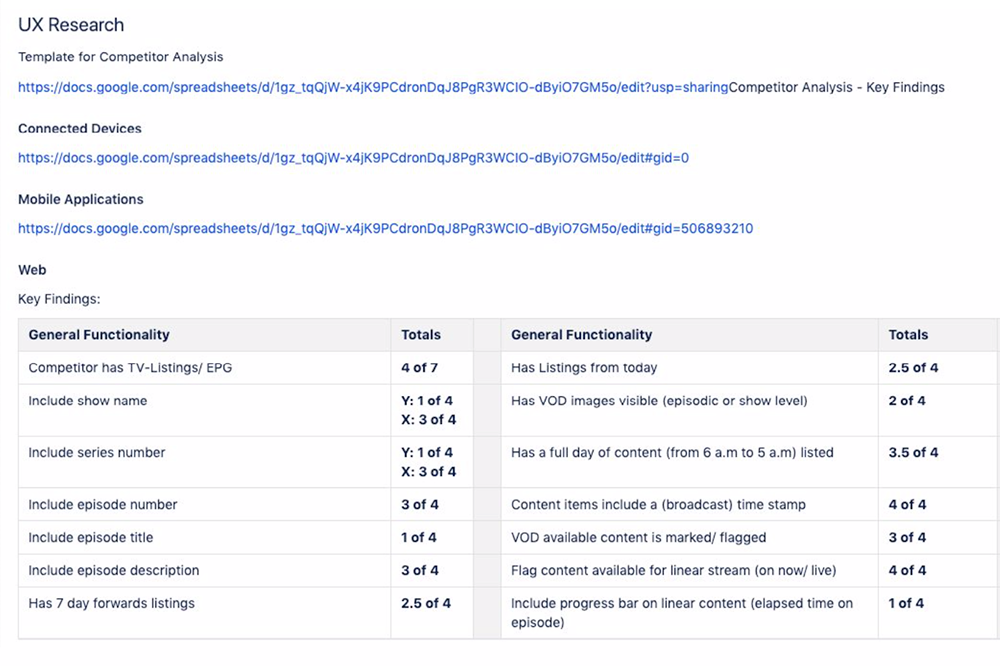
Task: Click the left Totals column header
Action: tap(432, 335)
